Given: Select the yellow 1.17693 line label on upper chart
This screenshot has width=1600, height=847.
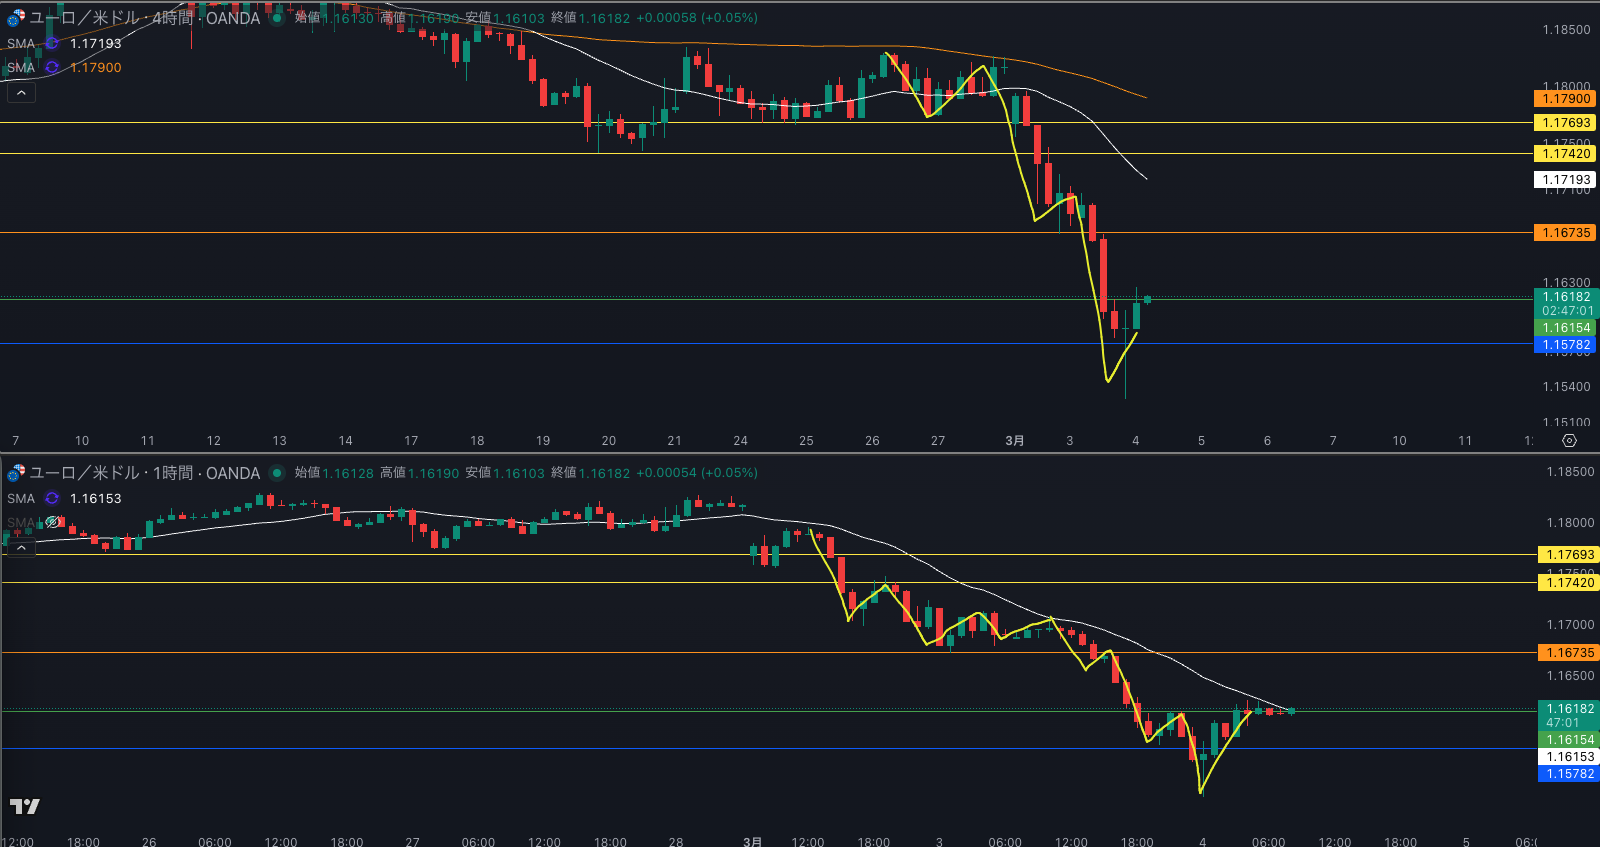Looking at the screenshot, I should point(1565,123).
